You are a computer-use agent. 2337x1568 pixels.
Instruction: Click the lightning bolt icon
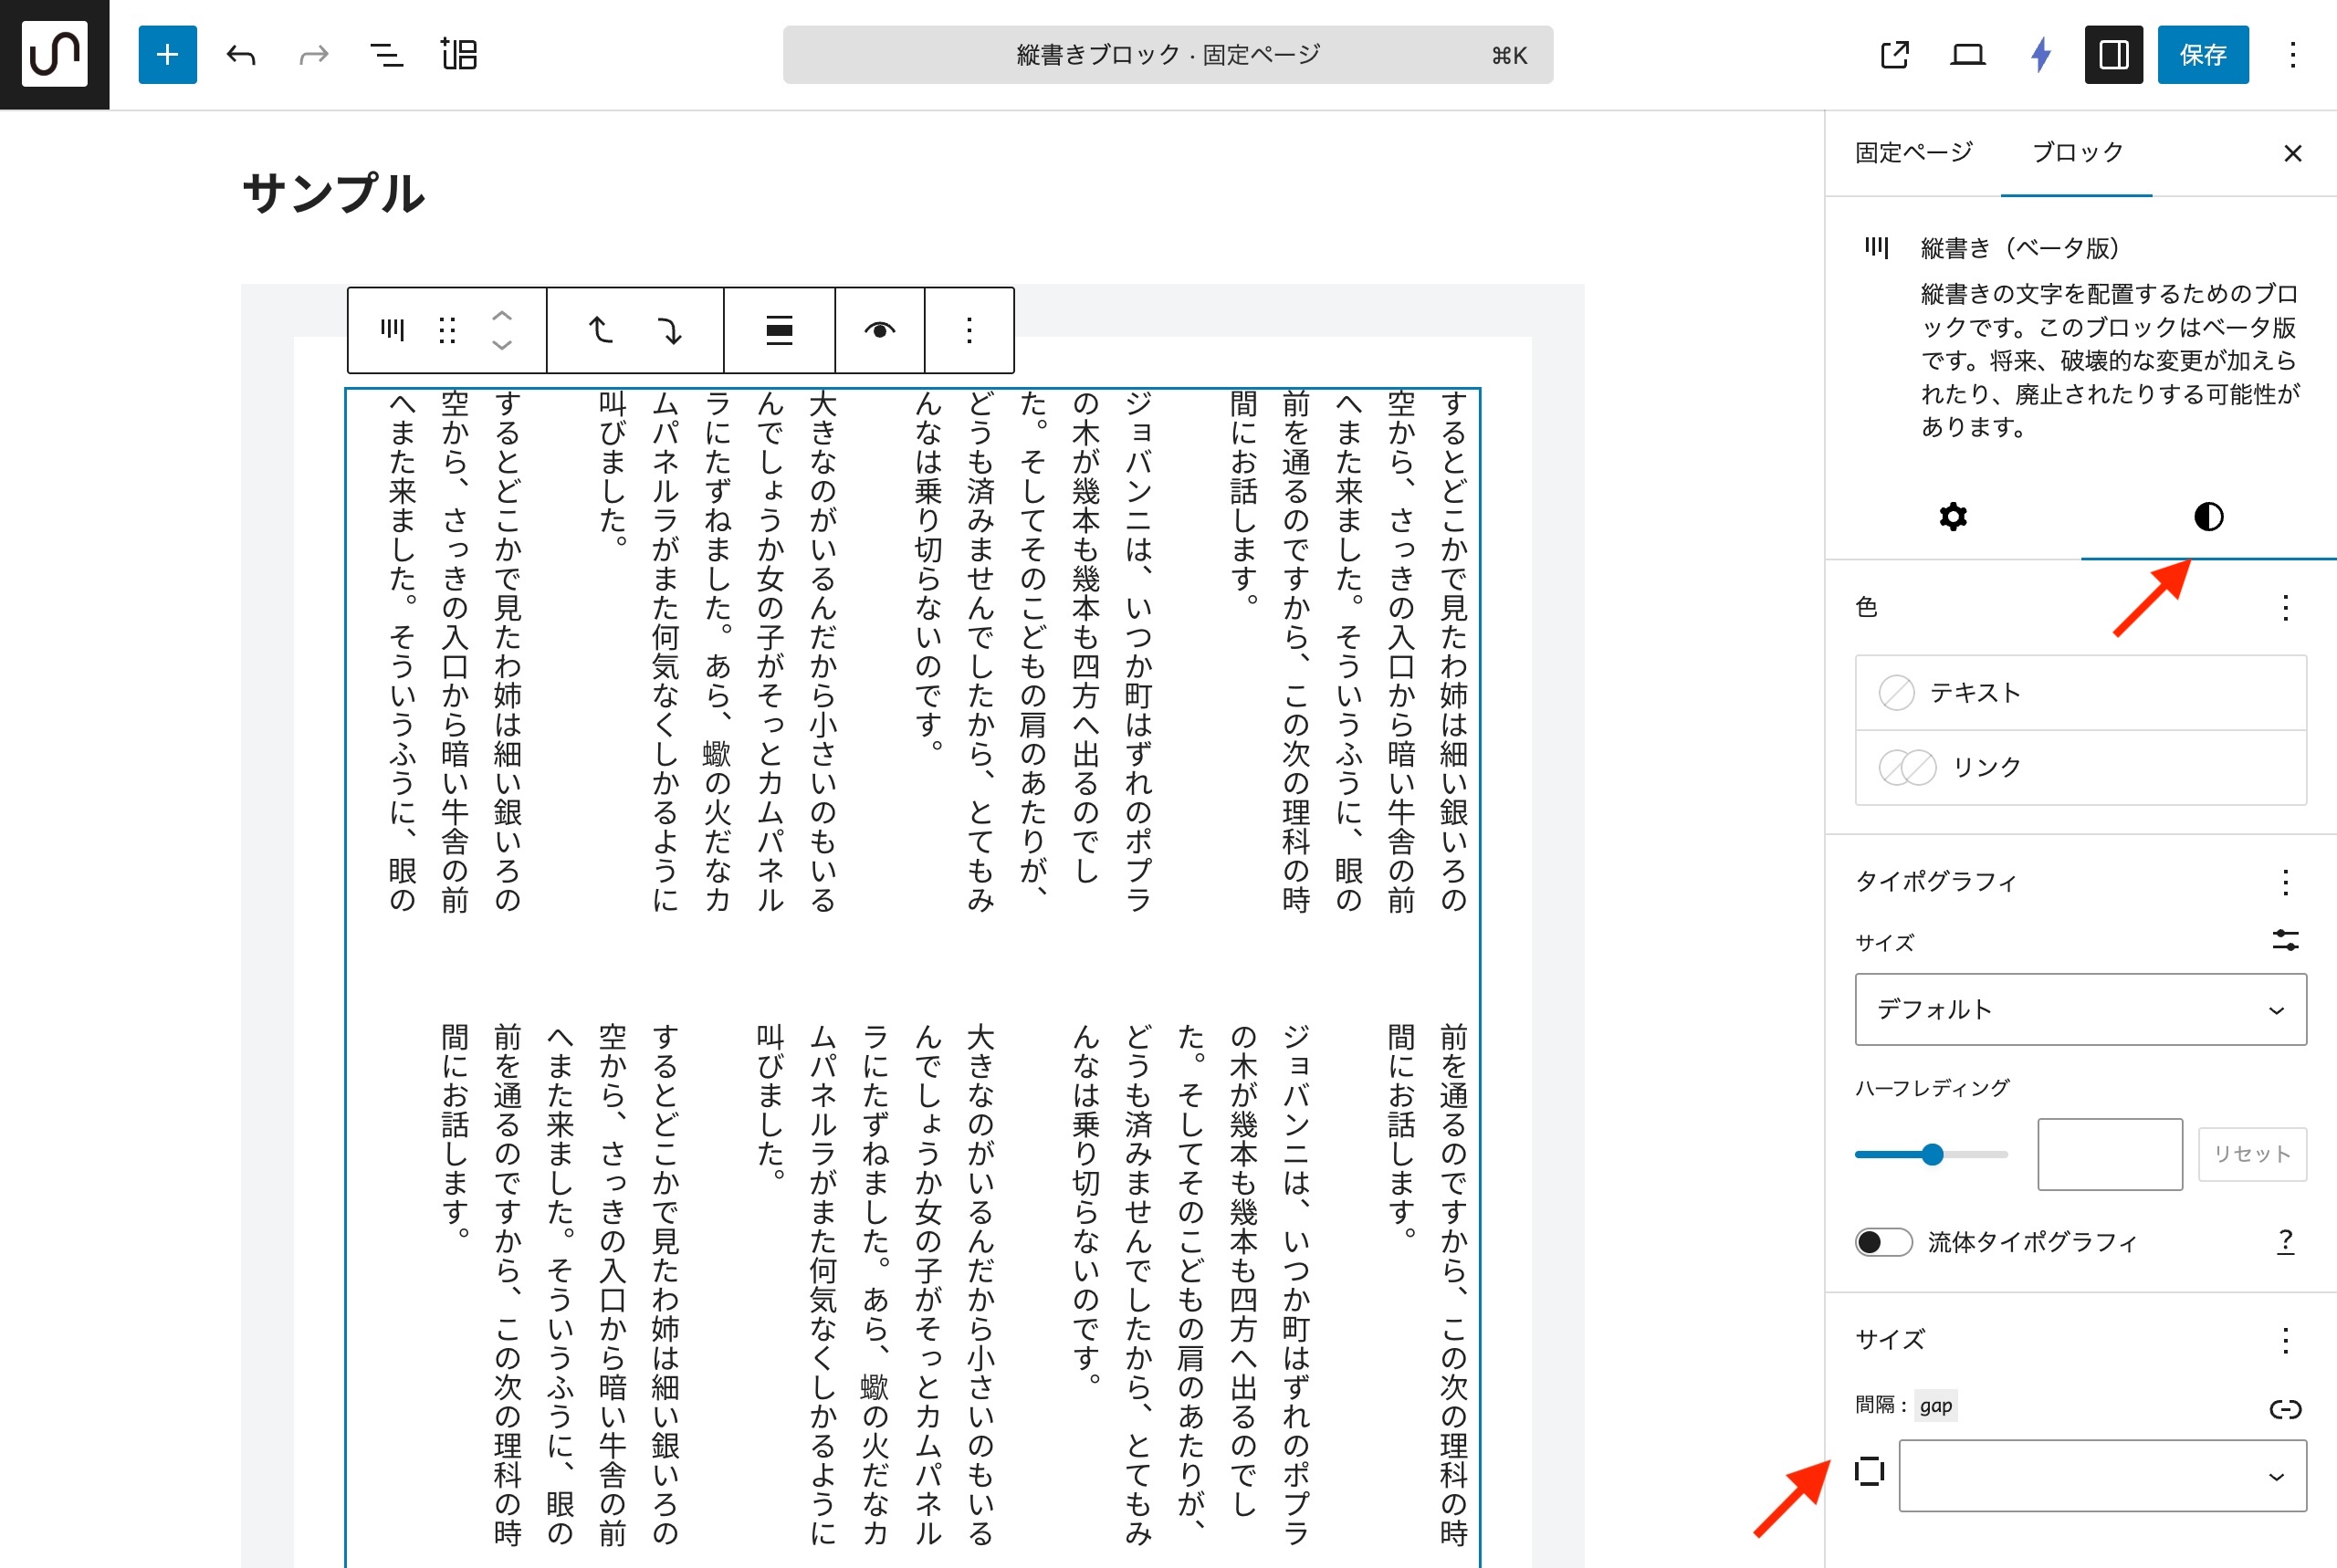[2041, 54]
